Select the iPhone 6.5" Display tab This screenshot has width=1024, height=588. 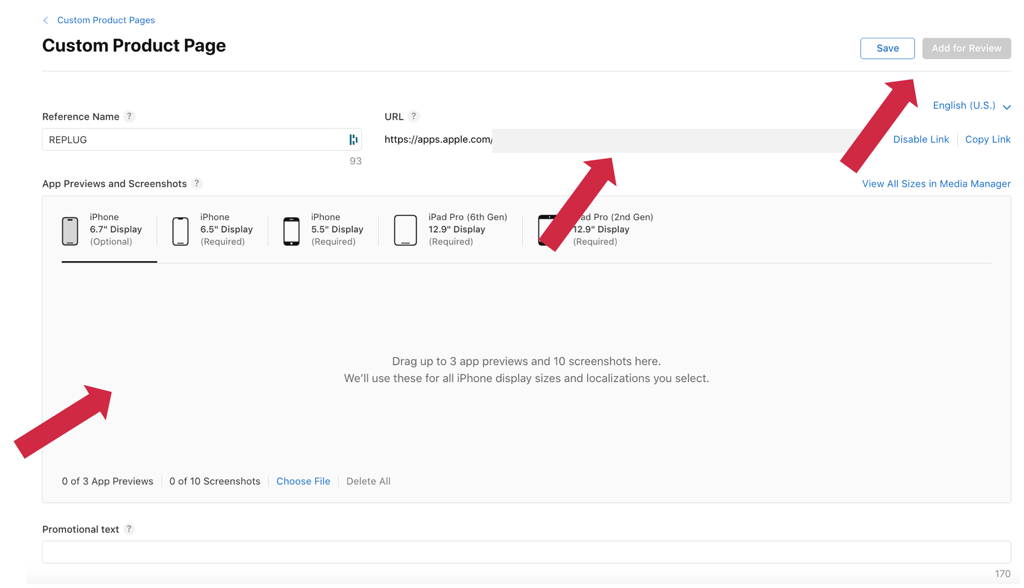212,230
